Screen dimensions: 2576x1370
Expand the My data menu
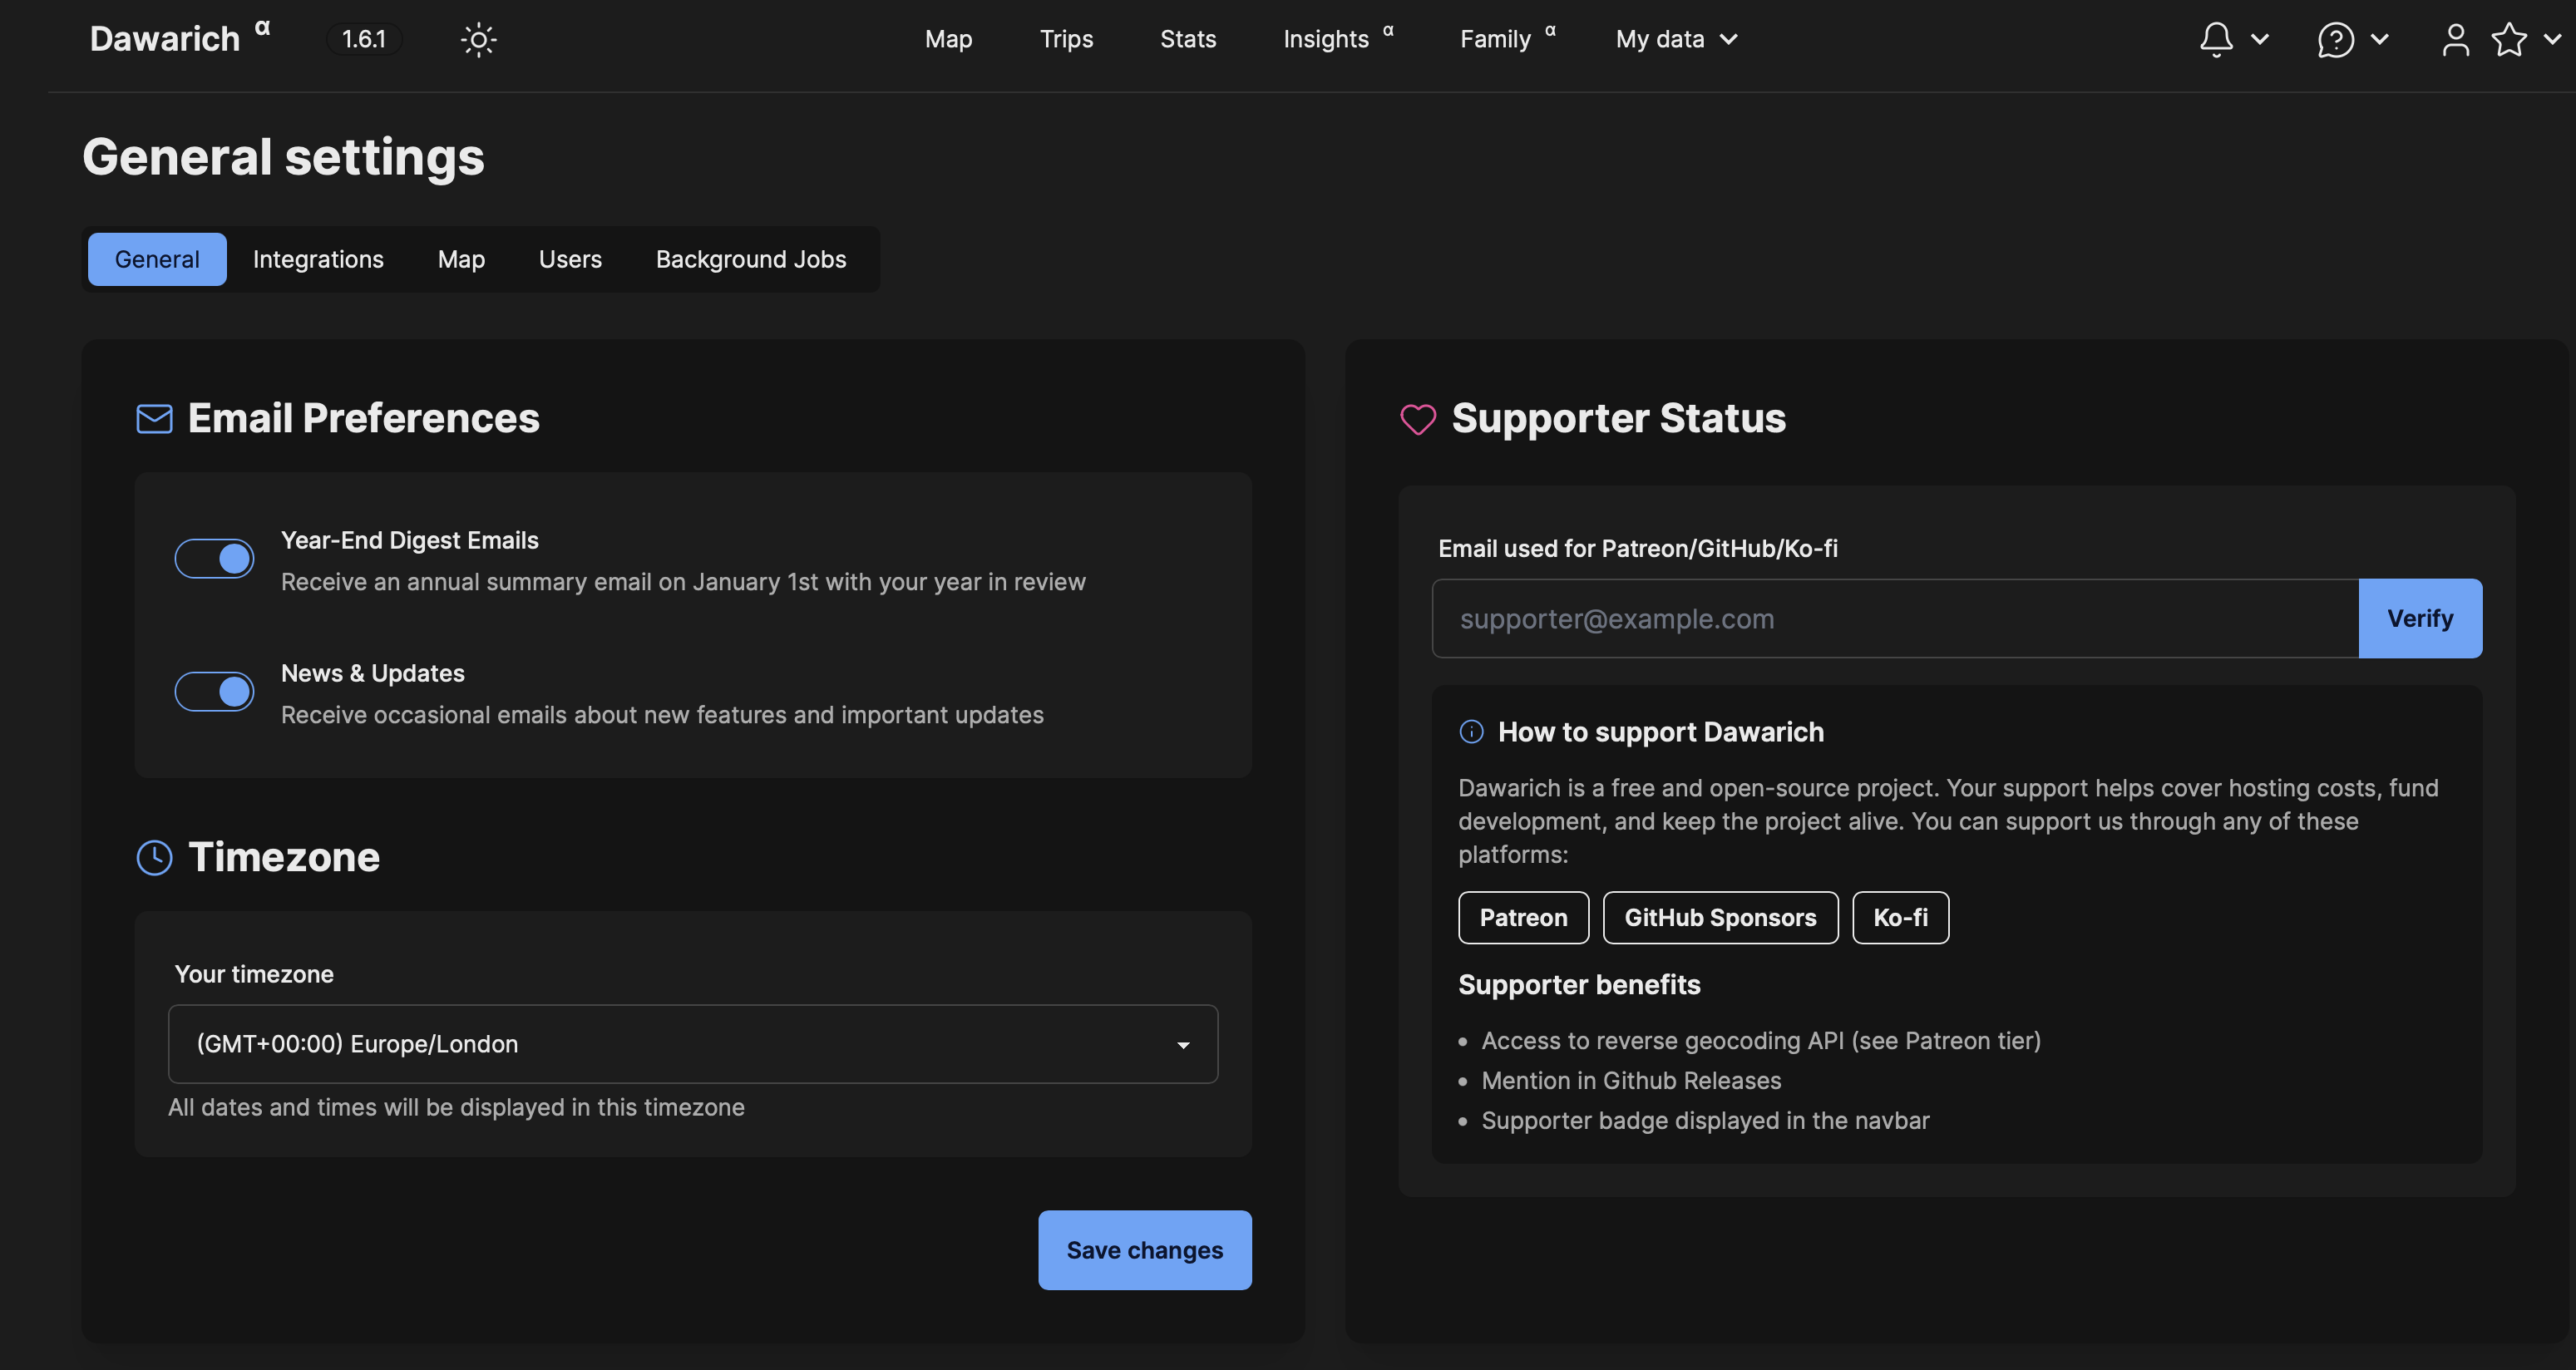[1676, 40]
